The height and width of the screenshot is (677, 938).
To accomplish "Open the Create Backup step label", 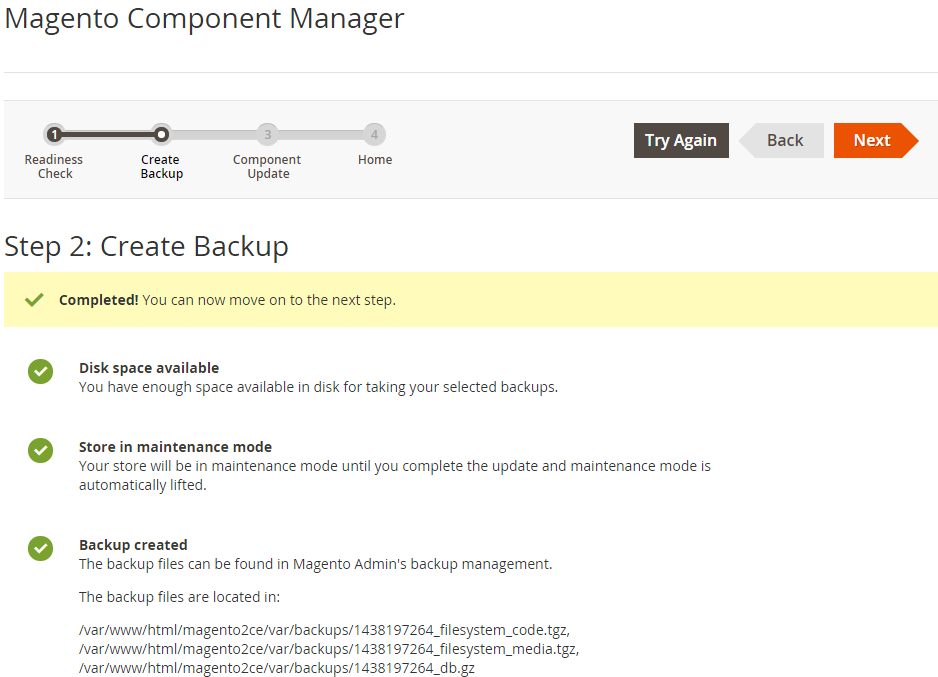I will point(162,166).
